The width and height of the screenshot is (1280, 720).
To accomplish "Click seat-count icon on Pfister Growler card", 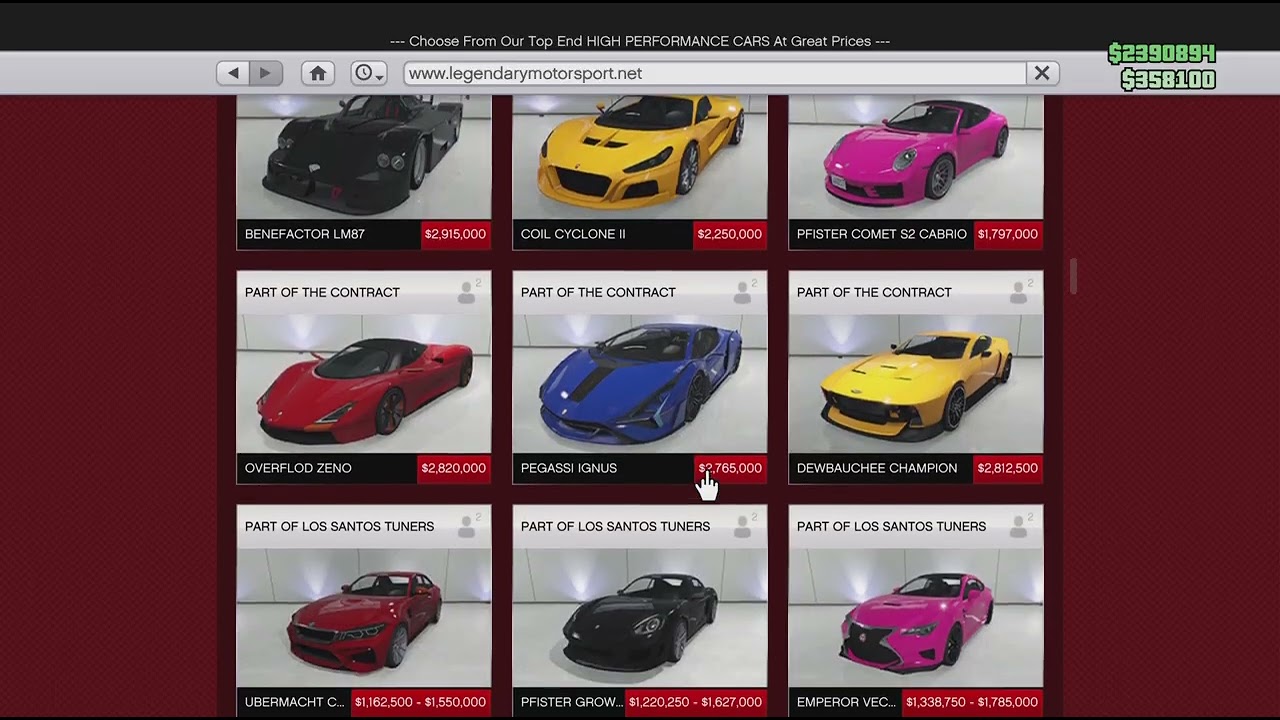I will point(744,526).
